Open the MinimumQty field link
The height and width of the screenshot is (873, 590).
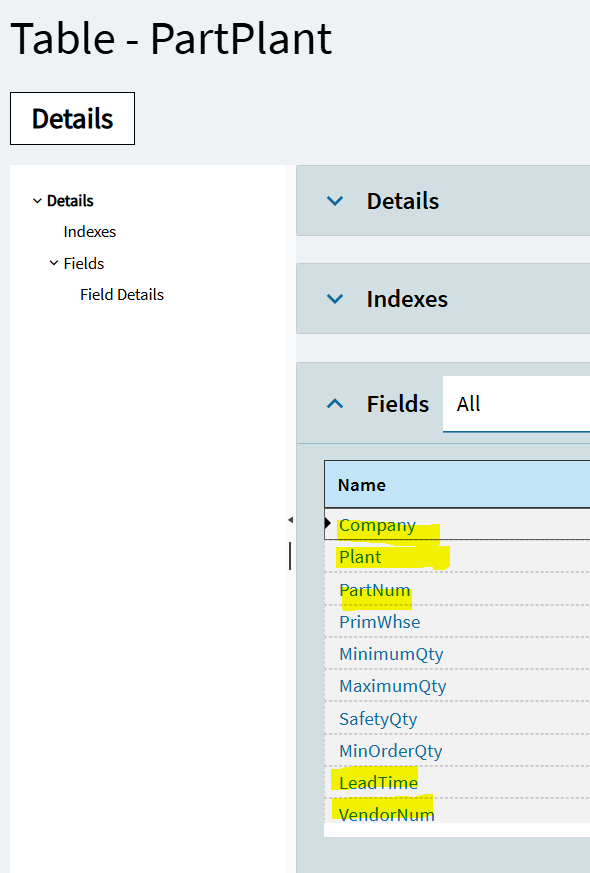point(391,654)
